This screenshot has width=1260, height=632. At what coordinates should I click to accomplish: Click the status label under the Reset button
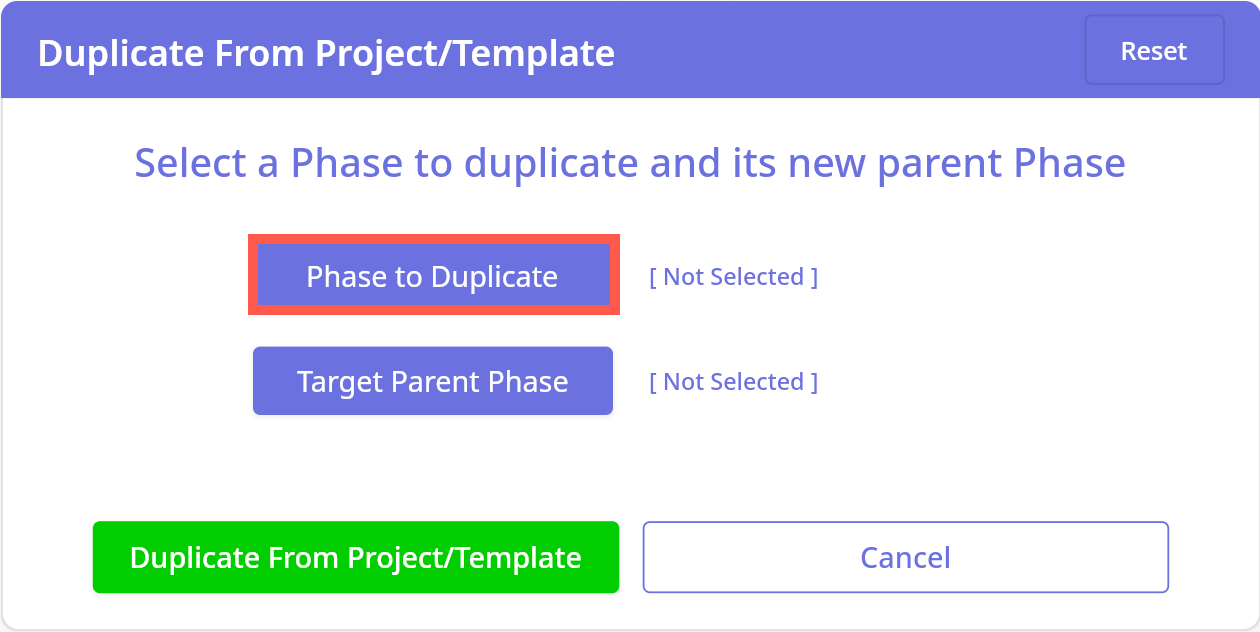[733, 277]
